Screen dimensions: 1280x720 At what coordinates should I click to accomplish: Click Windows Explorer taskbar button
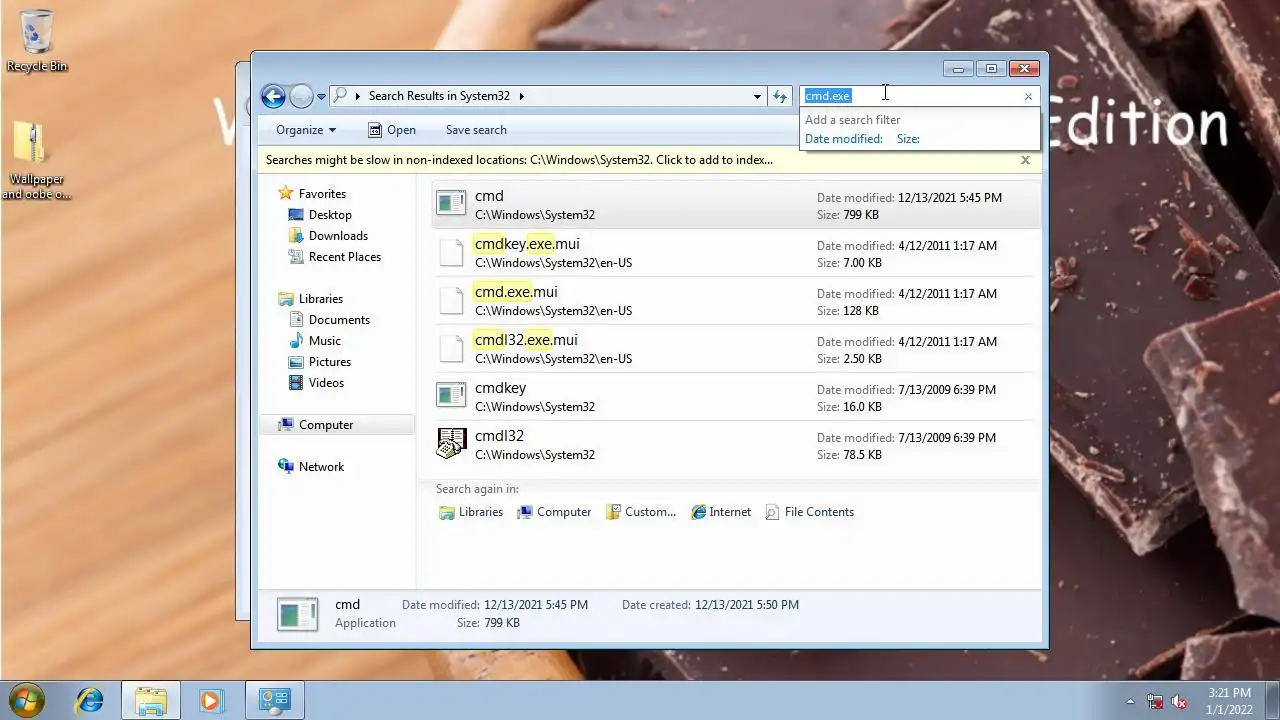pyautogui.click(x=151, y=700)
